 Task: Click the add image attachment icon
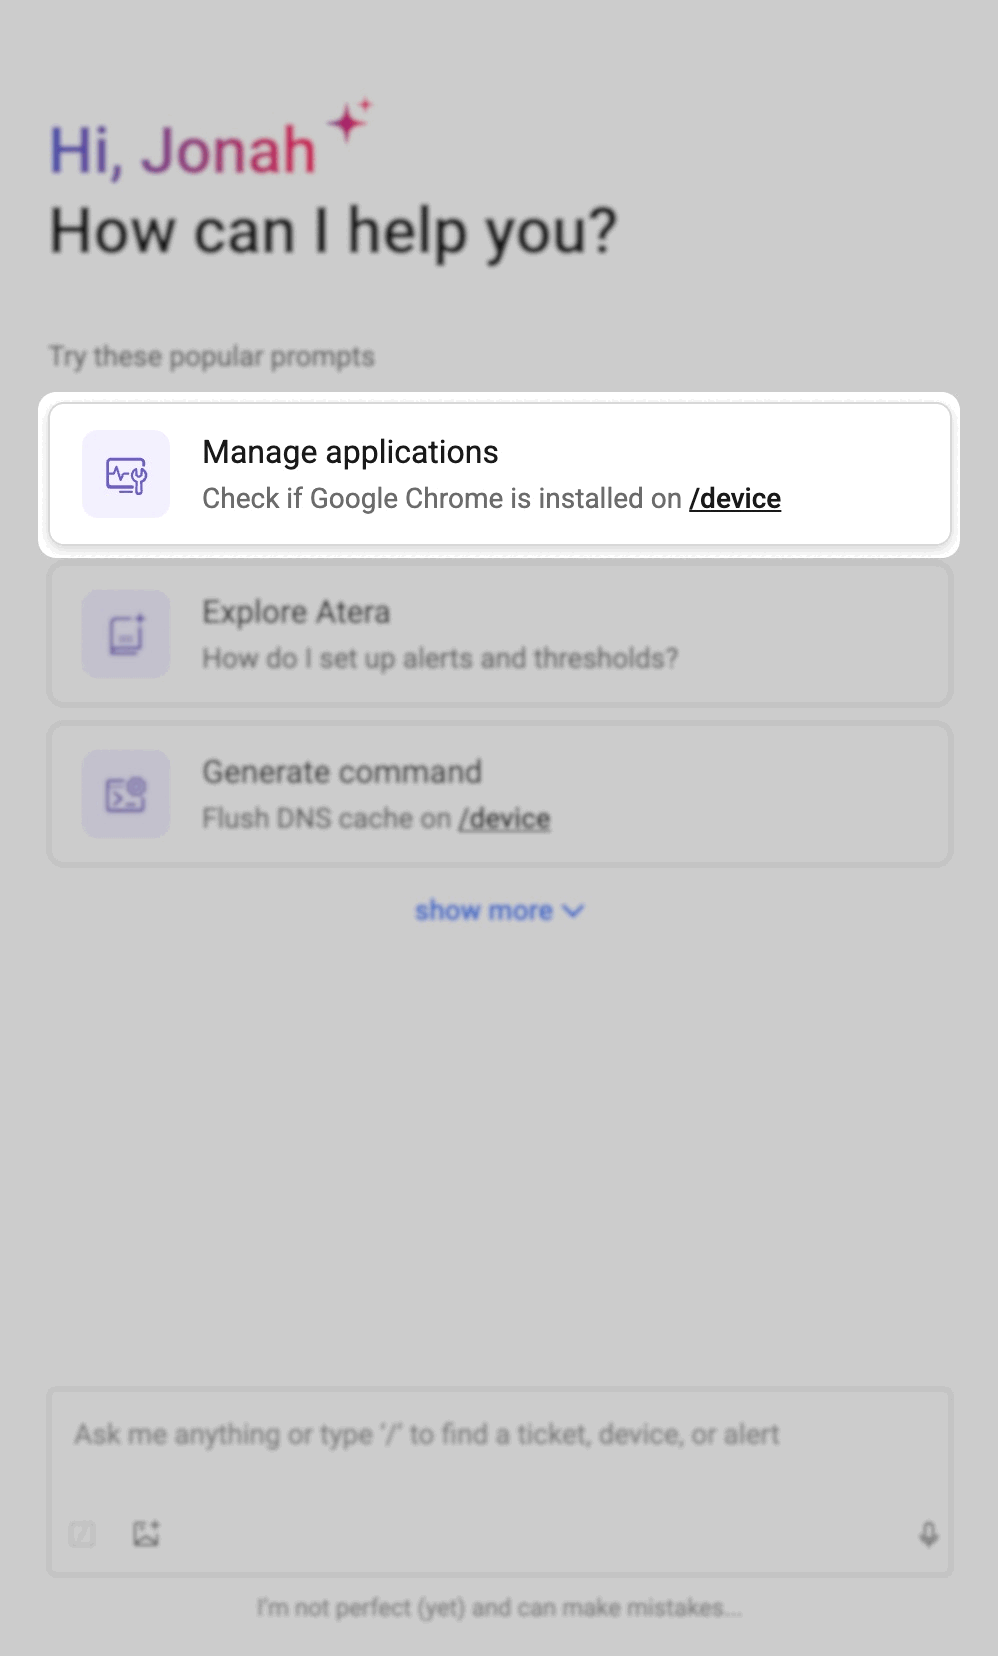[146, 1534]
